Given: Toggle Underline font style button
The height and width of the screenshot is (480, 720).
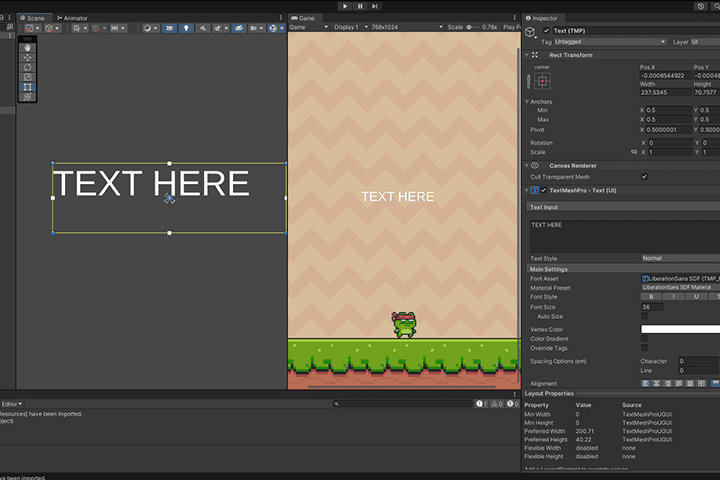Looking at the screenshot, I should tap(696, 297).
